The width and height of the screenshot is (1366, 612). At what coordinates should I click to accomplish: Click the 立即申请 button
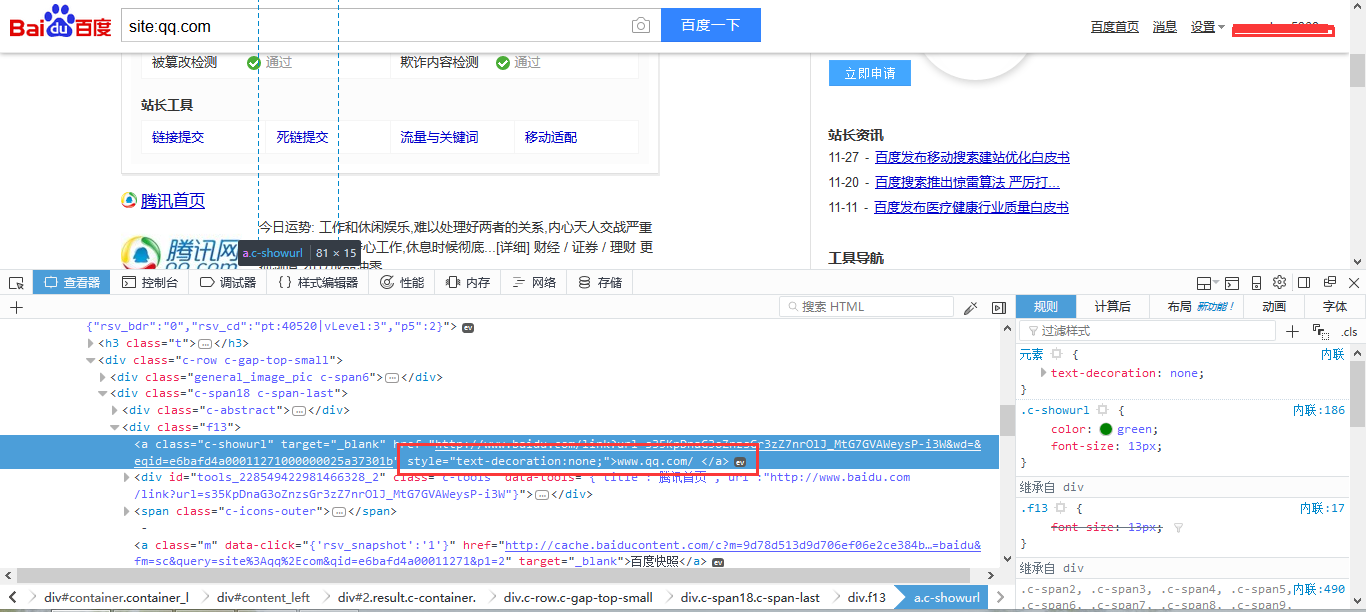870,73
